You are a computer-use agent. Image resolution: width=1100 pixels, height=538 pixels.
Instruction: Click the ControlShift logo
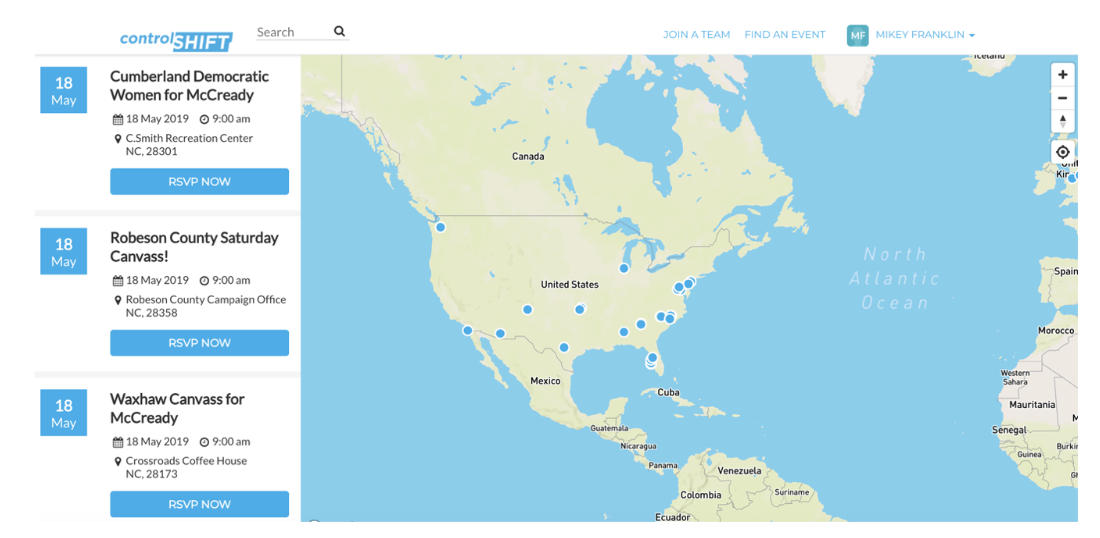[175, 40]
